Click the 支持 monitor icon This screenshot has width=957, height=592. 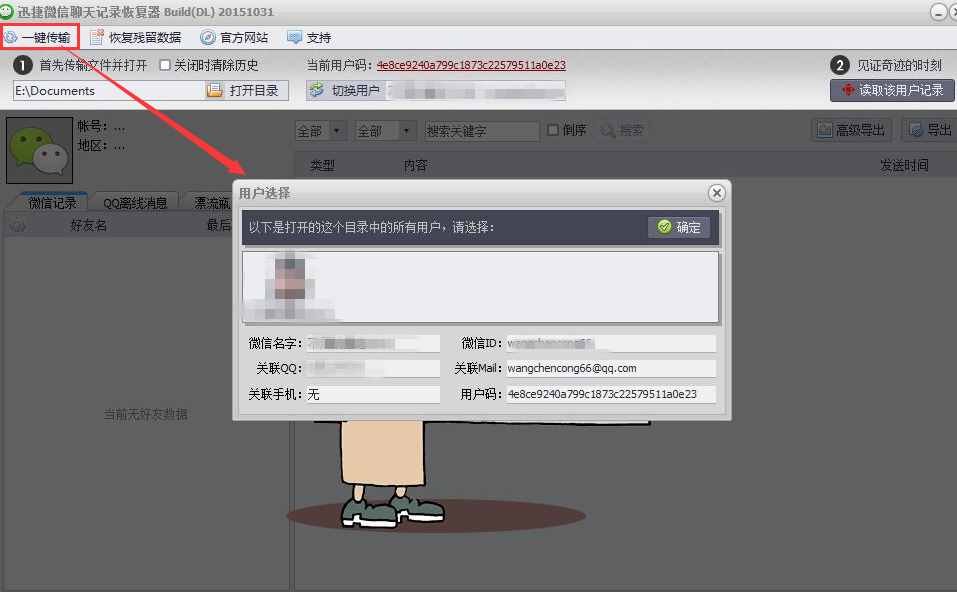(294, 38)
